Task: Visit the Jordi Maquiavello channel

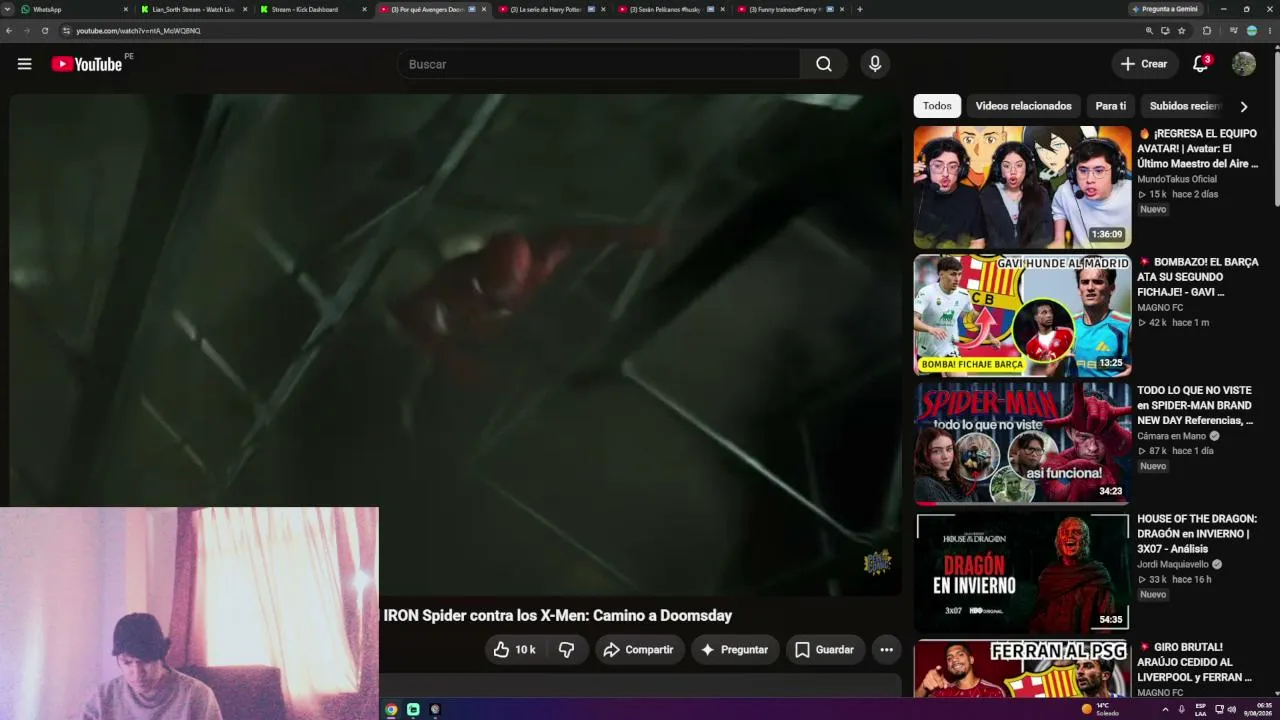Action: (1173, 564)
